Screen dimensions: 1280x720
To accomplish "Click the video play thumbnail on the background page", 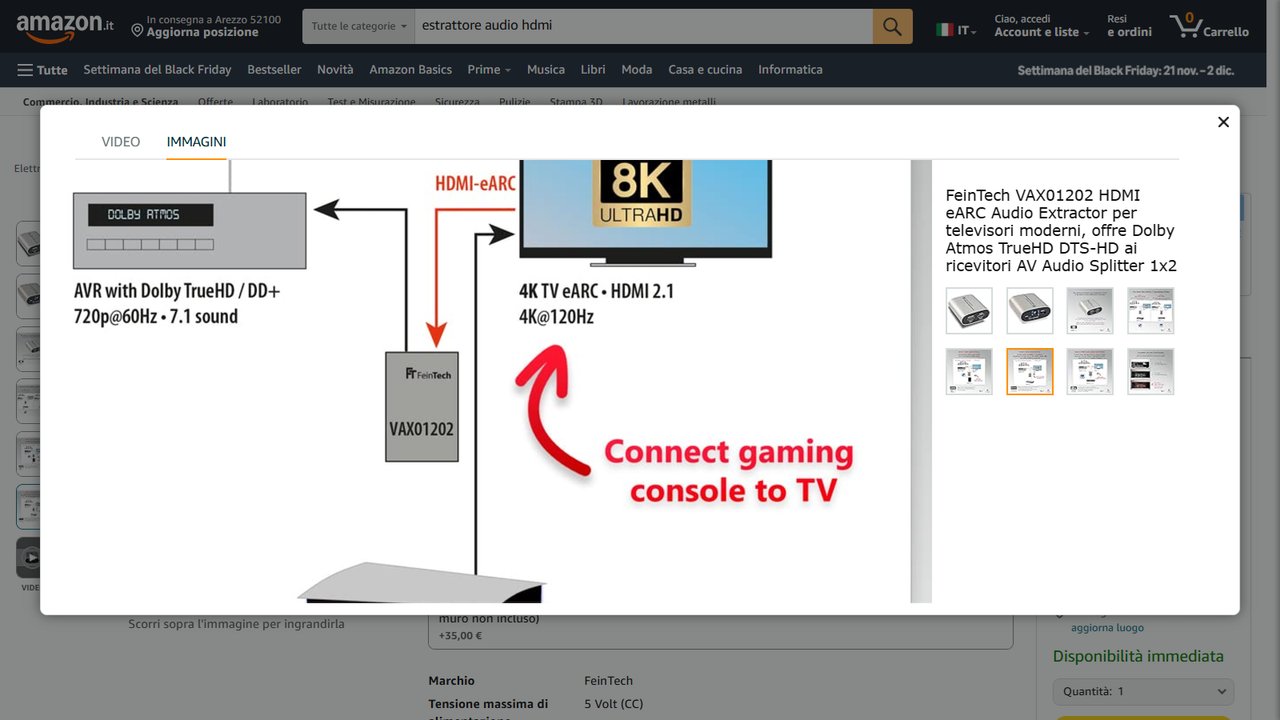I will point(28,558).
